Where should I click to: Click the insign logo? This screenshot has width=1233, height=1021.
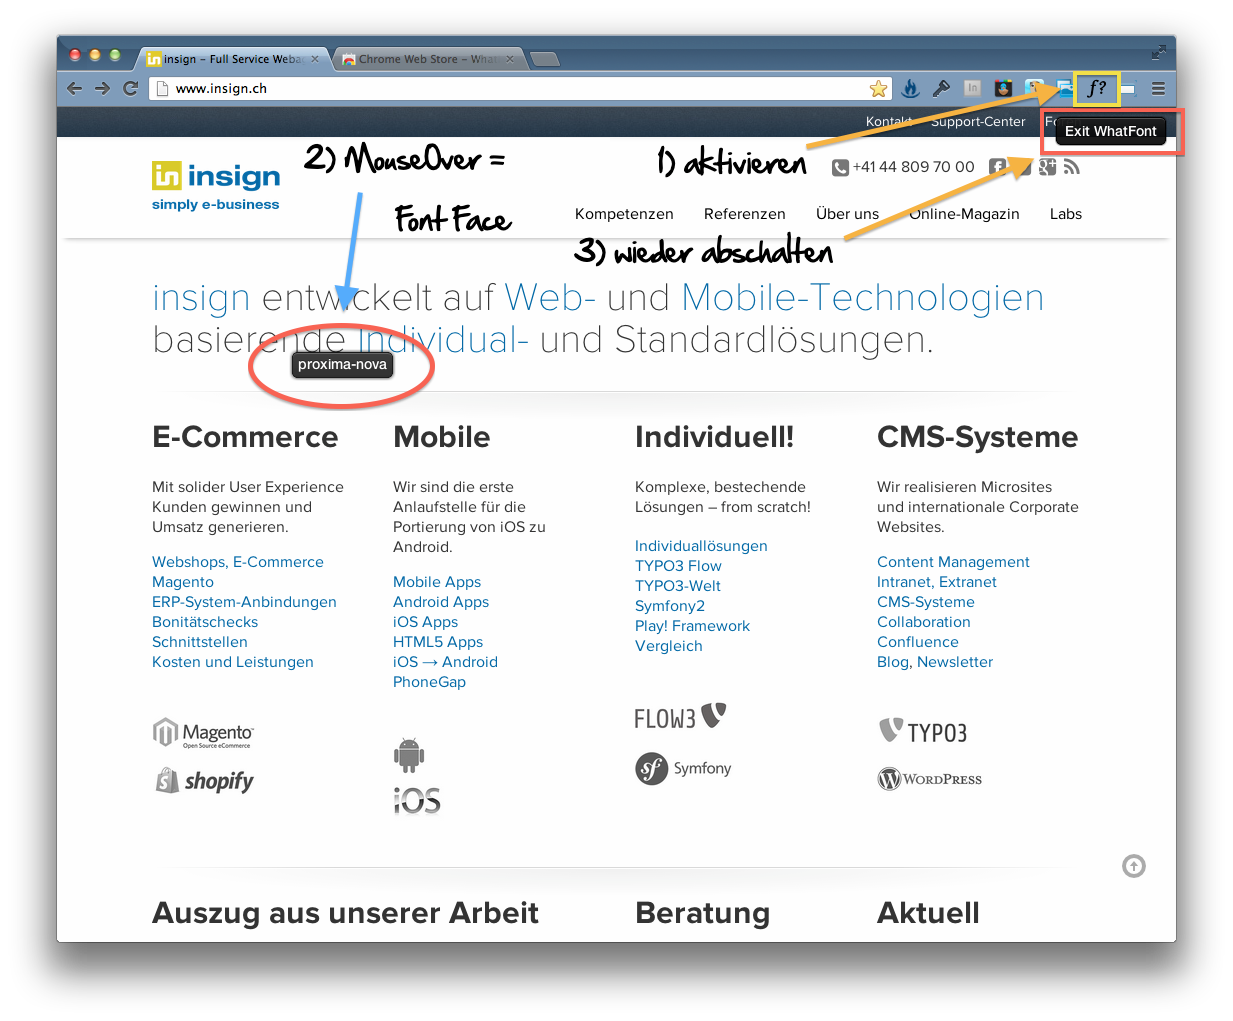tap(216, 186)
